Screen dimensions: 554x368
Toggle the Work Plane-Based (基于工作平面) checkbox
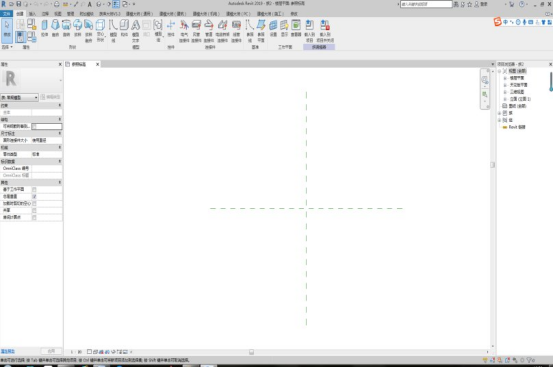point(34,189)
